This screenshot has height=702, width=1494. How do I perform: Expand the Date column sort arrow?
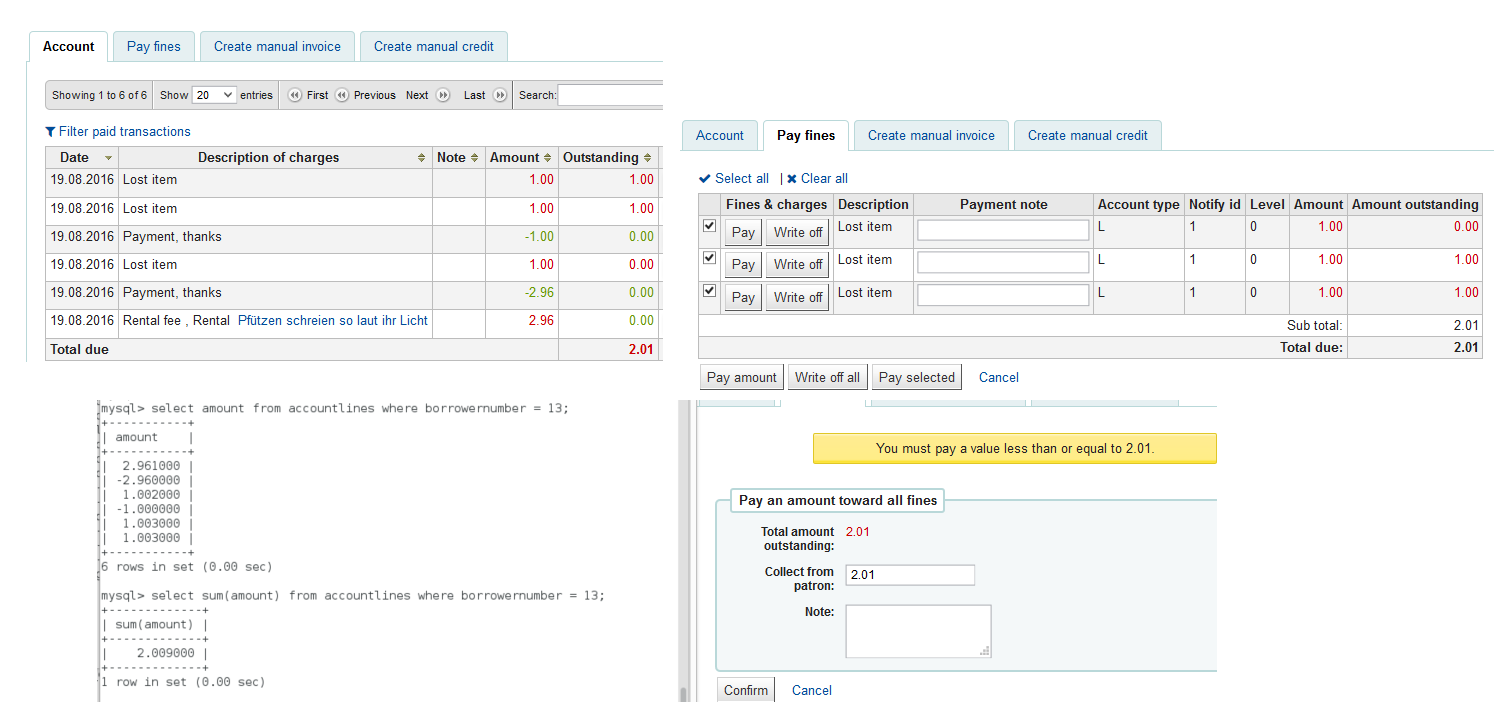point(108,158)
